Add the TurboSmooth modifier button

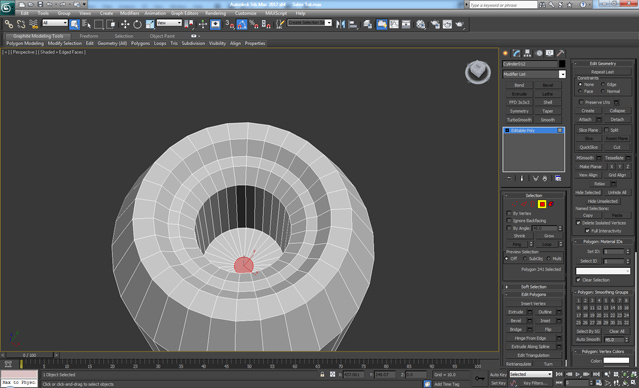[519, 120]
